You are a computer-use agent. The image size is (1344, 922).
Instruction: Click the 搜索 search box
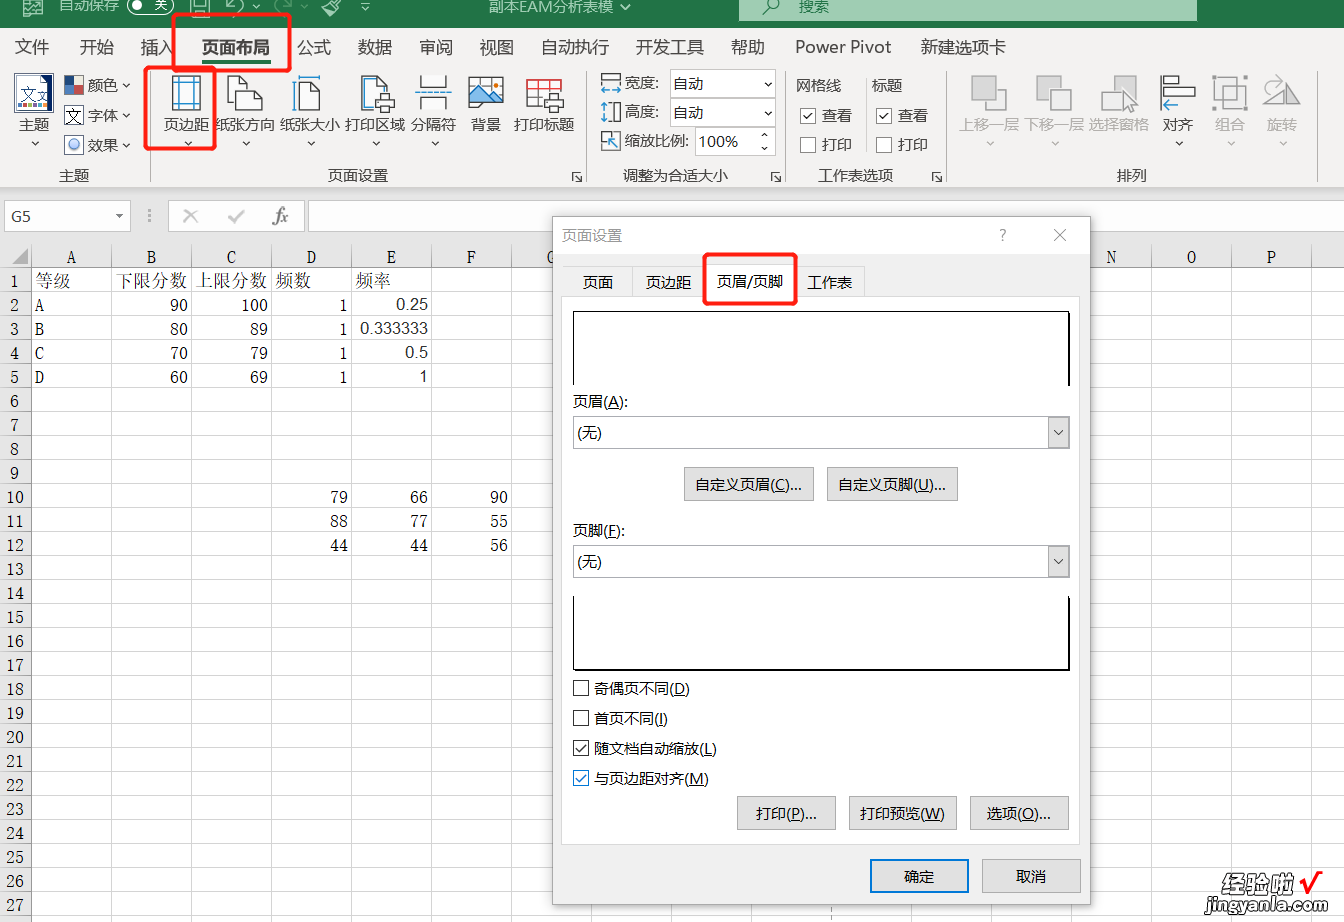[968, 8]
